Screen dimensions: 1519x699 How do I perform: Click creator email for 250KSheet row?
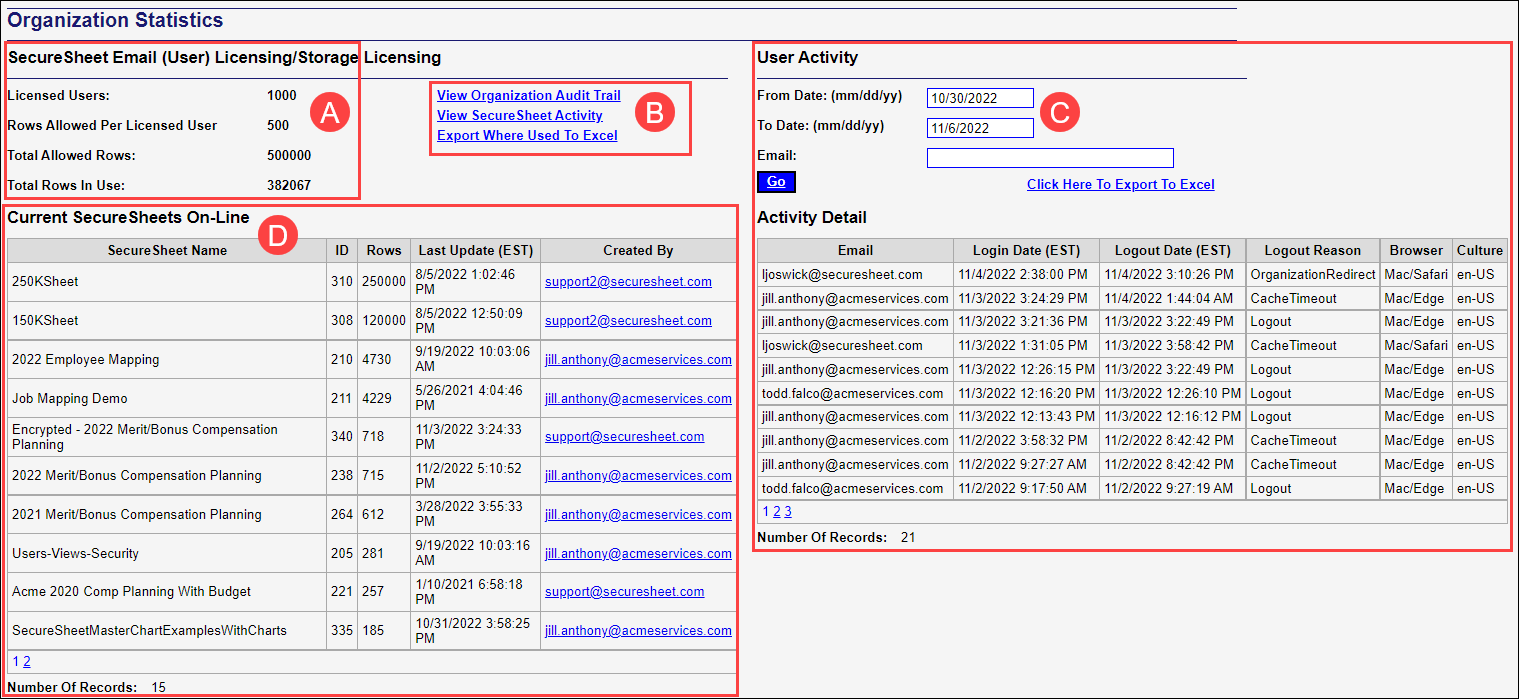point(628,282)
